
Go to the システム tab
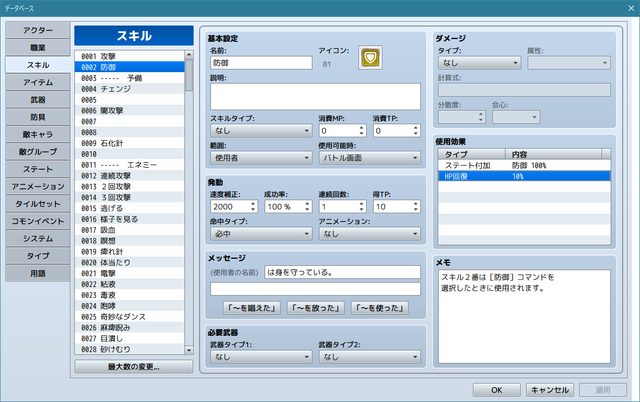click(x=38, y=238)
